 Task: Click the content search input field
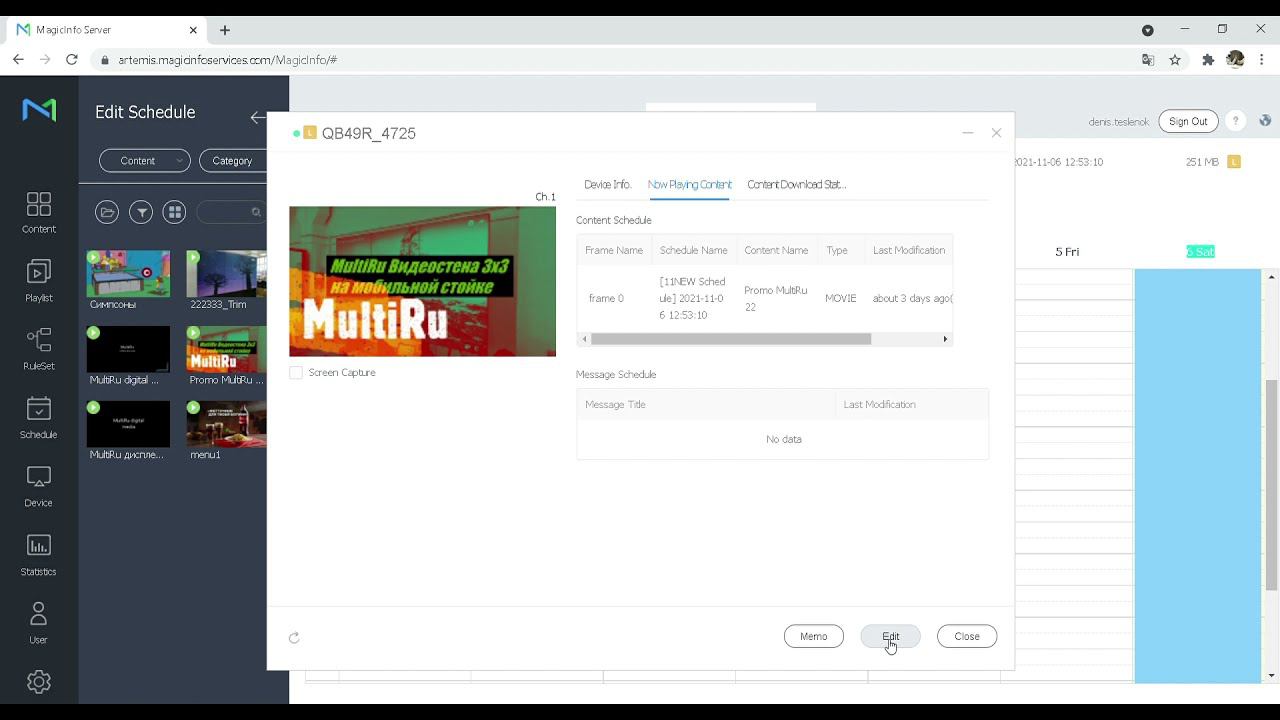click(x=232, y=212)
